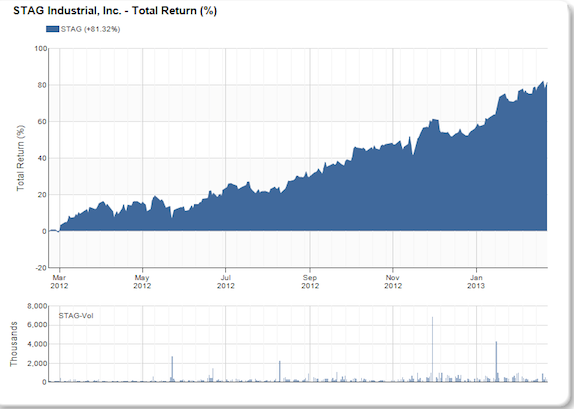Screen dimensions: 574x409
Task: Click the 2,000 volume axis tick
Action: click(37, 363)
